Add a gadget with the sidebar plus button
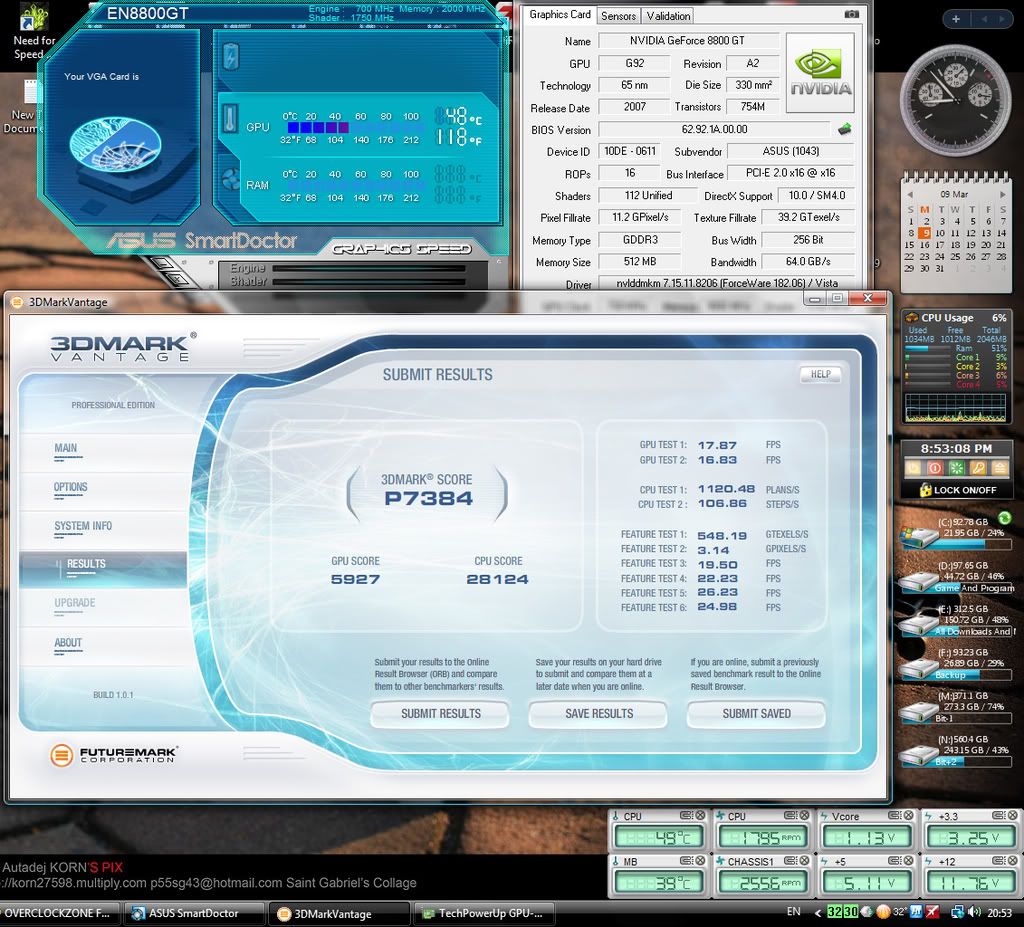Image resolution: width=1024 pixels, height=927 pixels. [957, 19]
